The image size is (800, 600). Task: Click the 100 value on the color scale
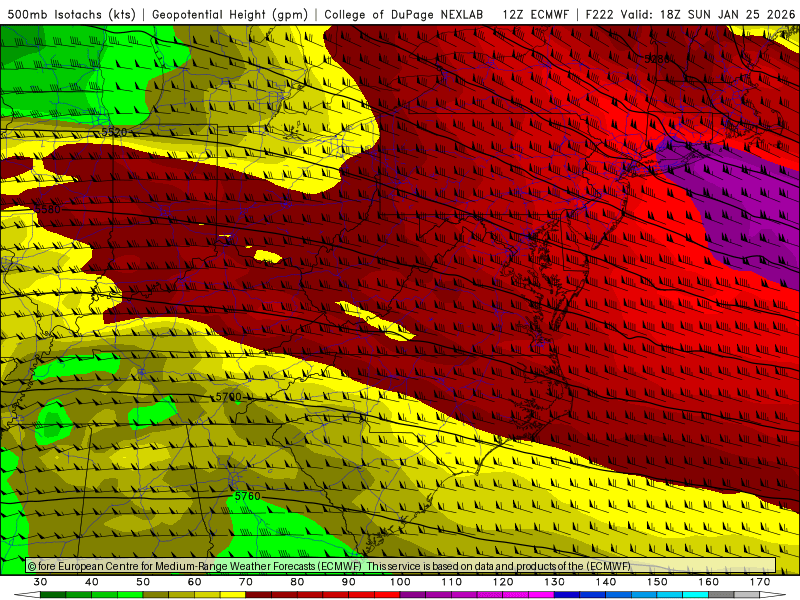click(x=401, y=582)
